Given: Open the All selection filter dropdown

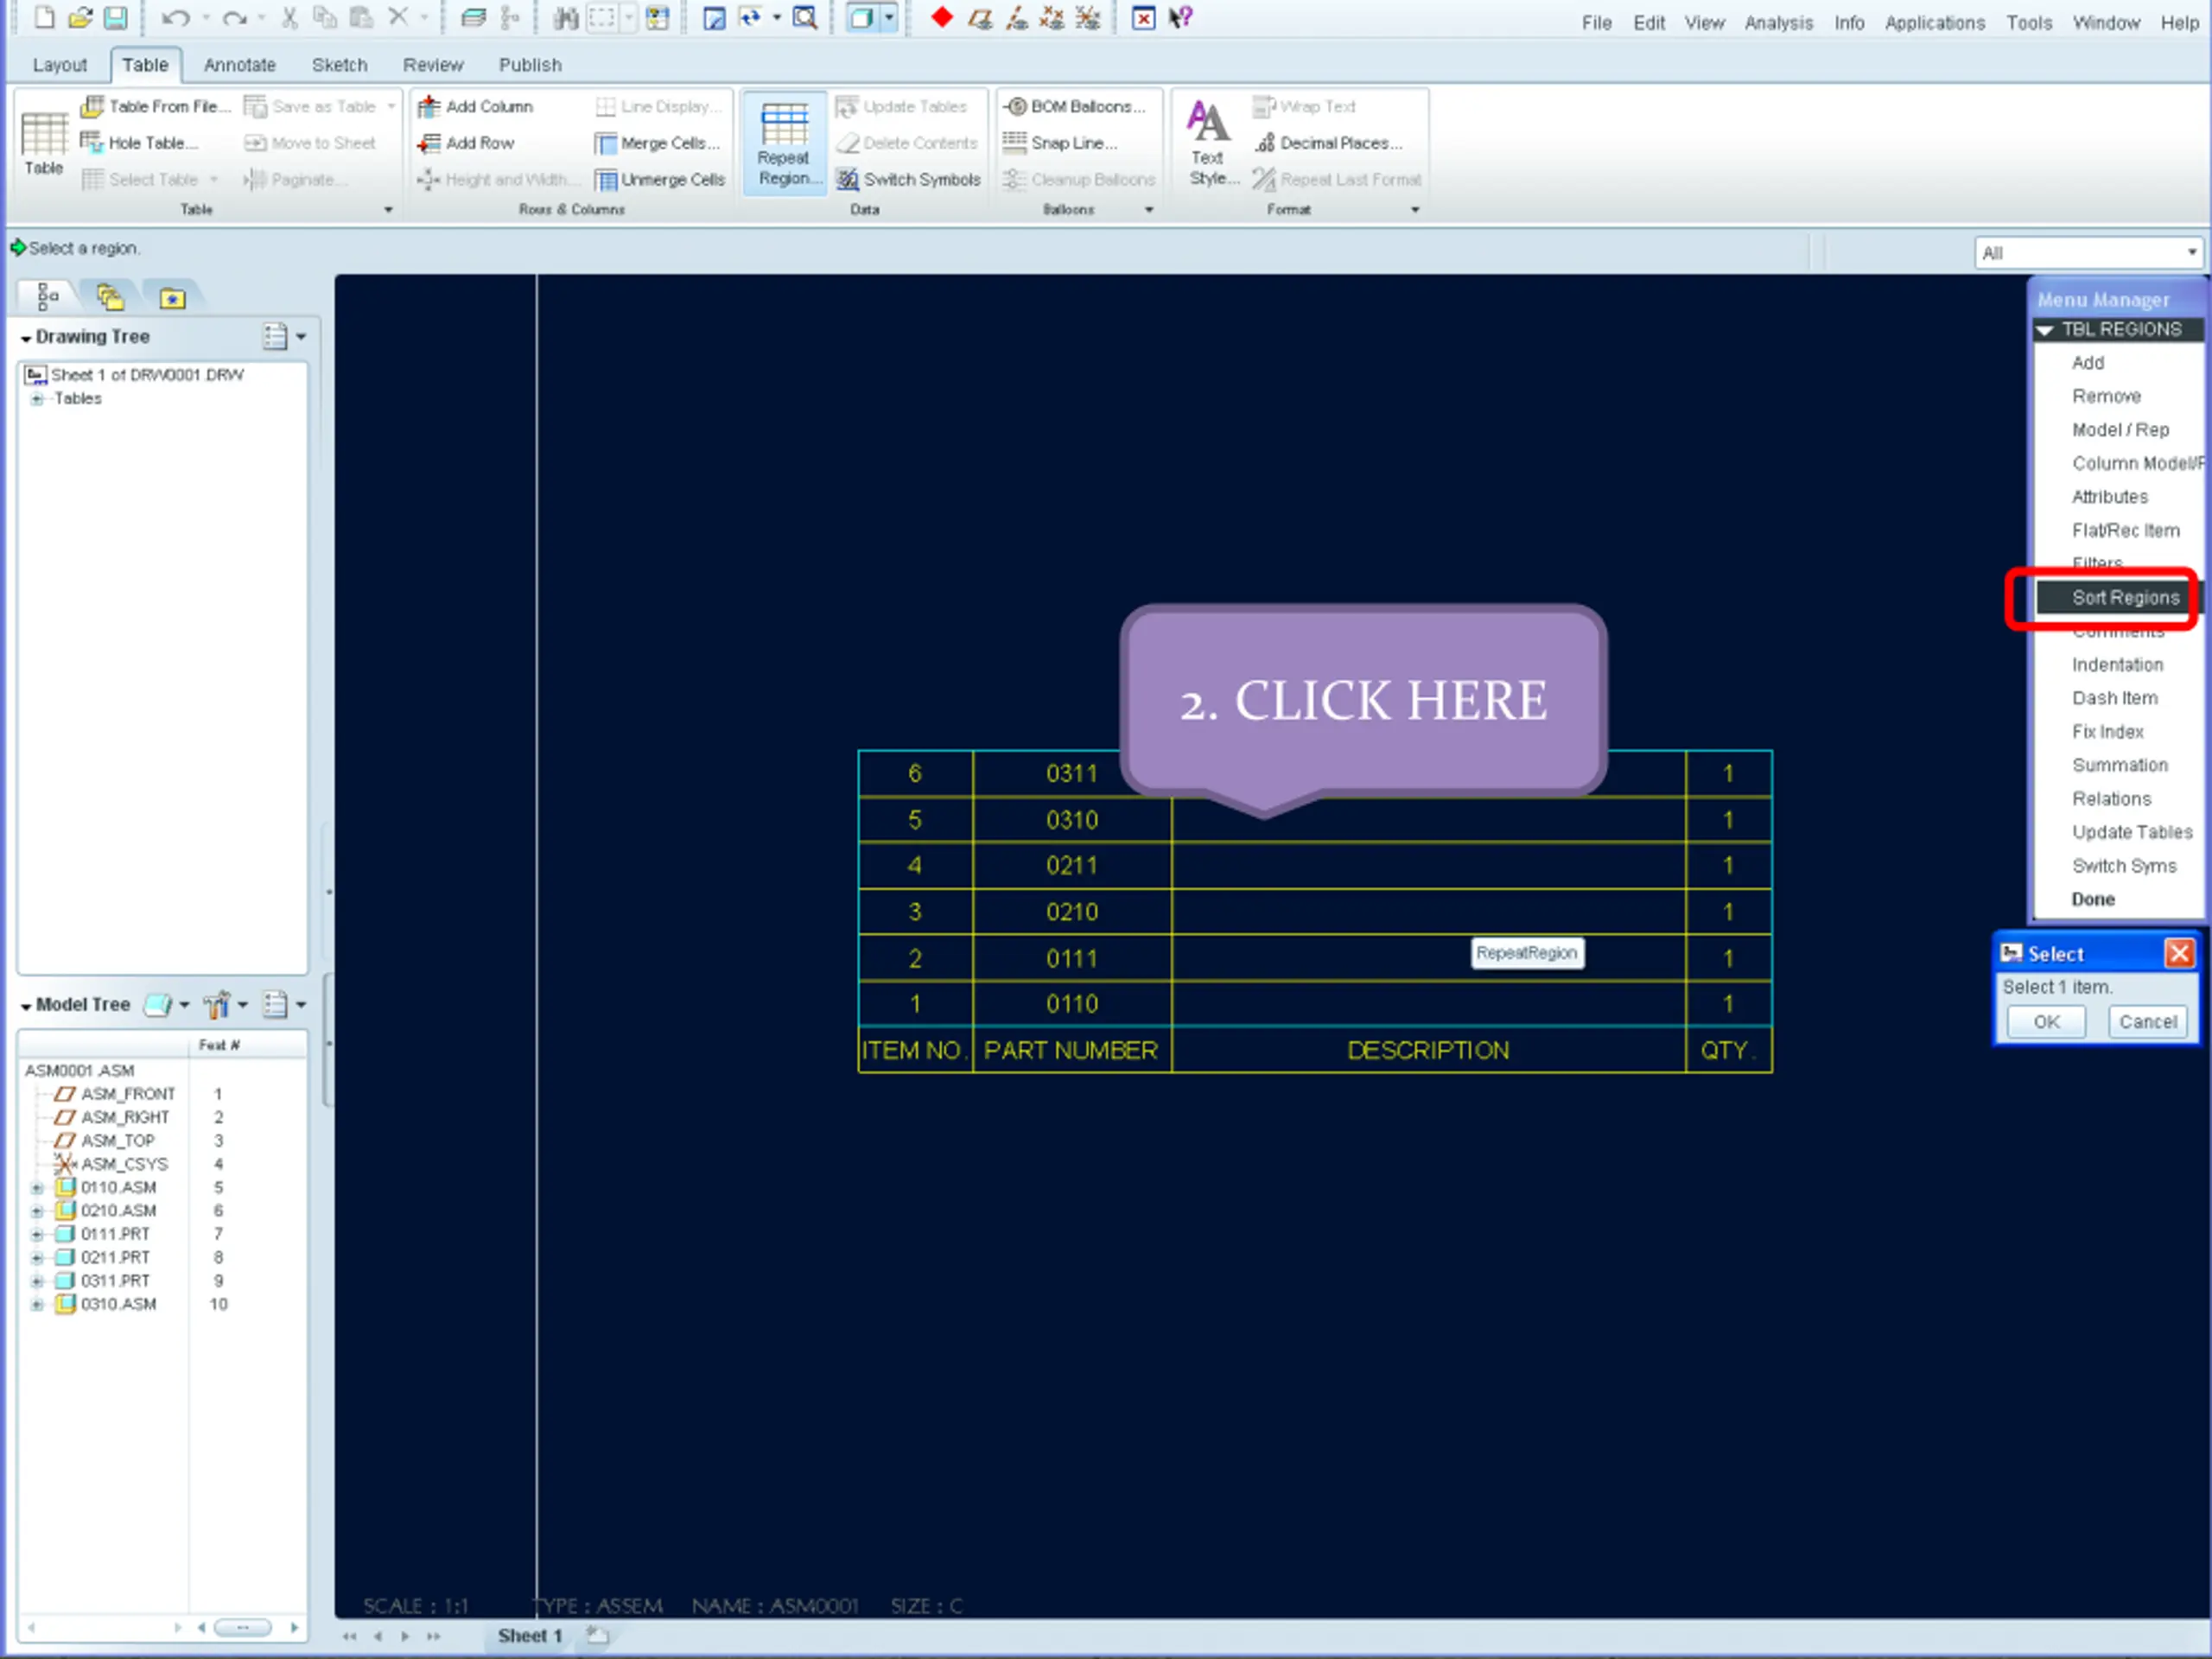Looking at the screenshot, I should [2089, 253].
